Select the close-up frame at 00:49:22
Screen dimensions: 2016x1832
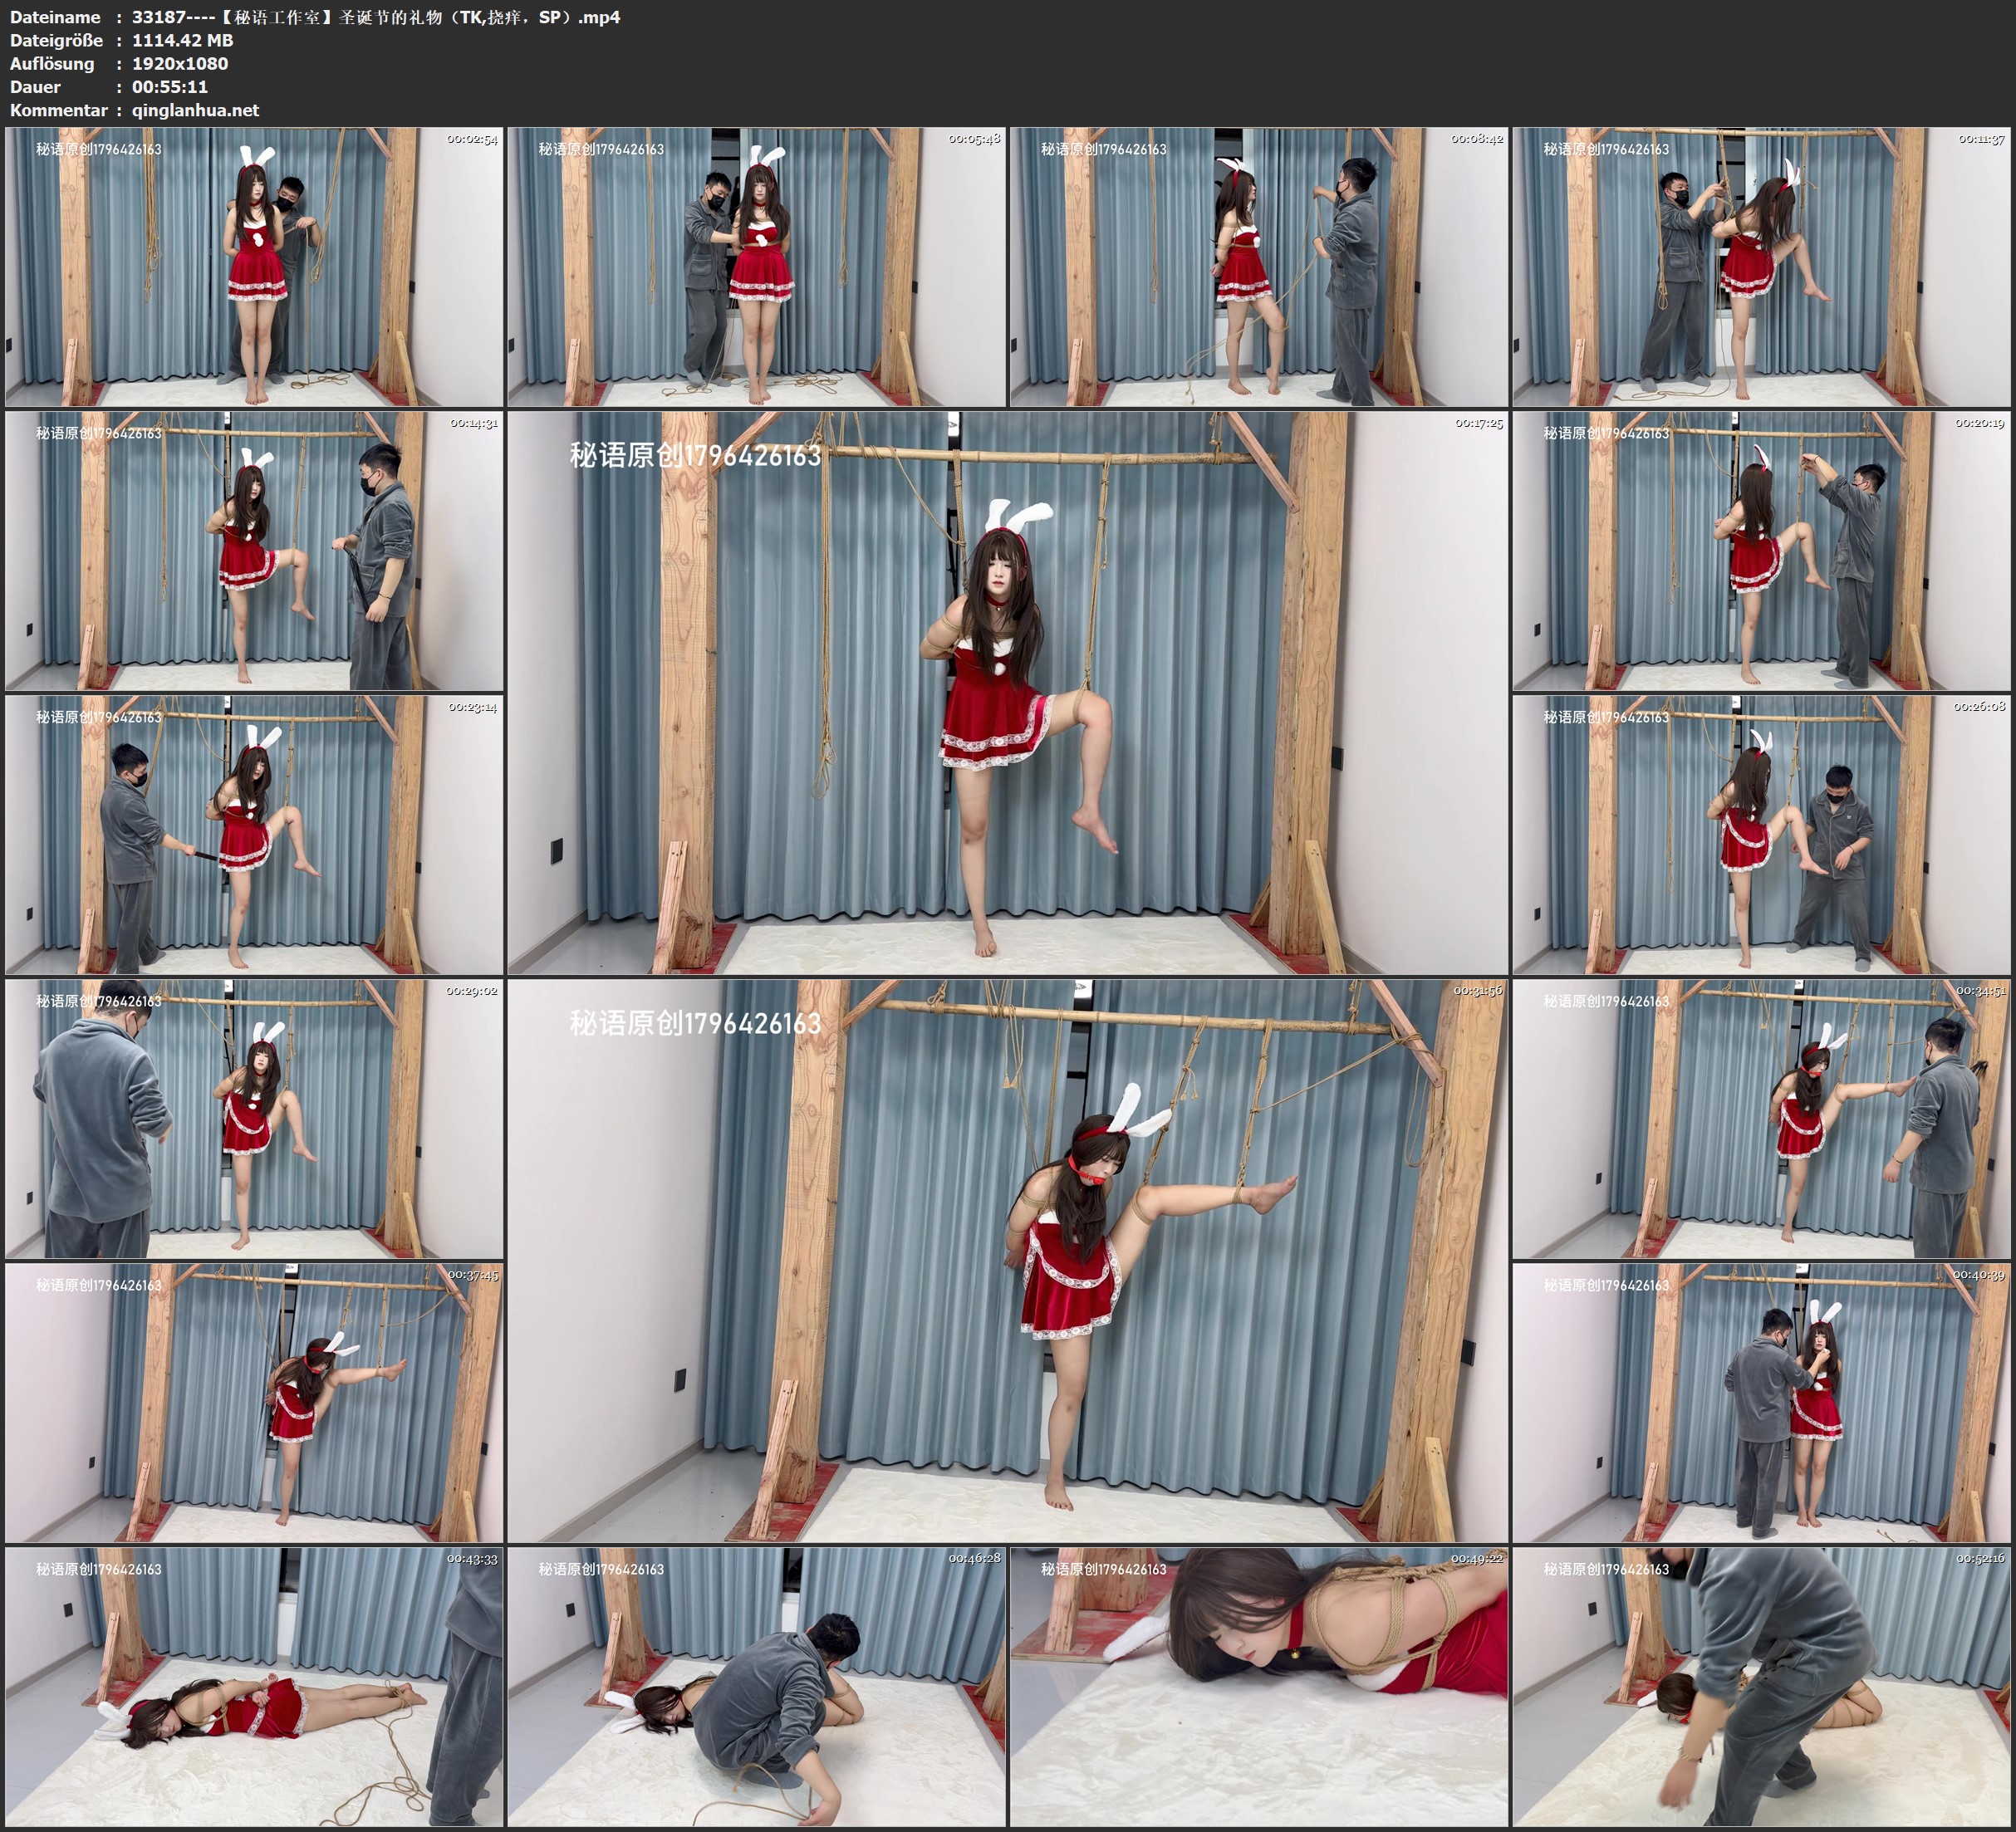(1258, 1687)
